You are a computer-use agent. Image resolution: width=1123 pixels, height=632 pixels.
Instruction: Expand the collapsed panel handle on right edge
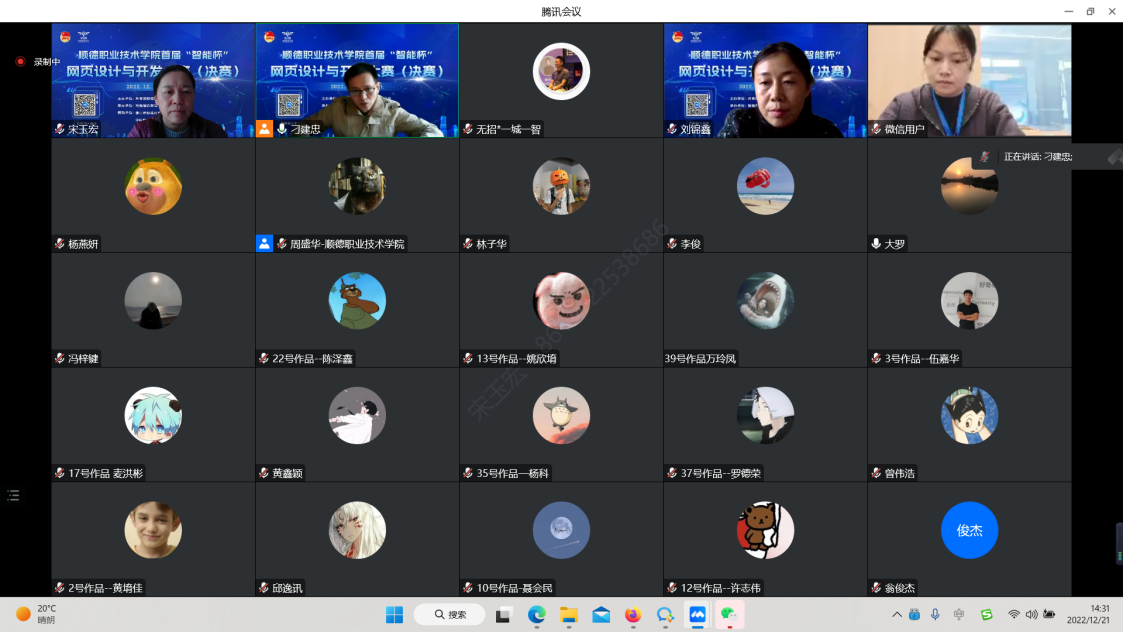pyautogui.click(x=1118, y=543)
